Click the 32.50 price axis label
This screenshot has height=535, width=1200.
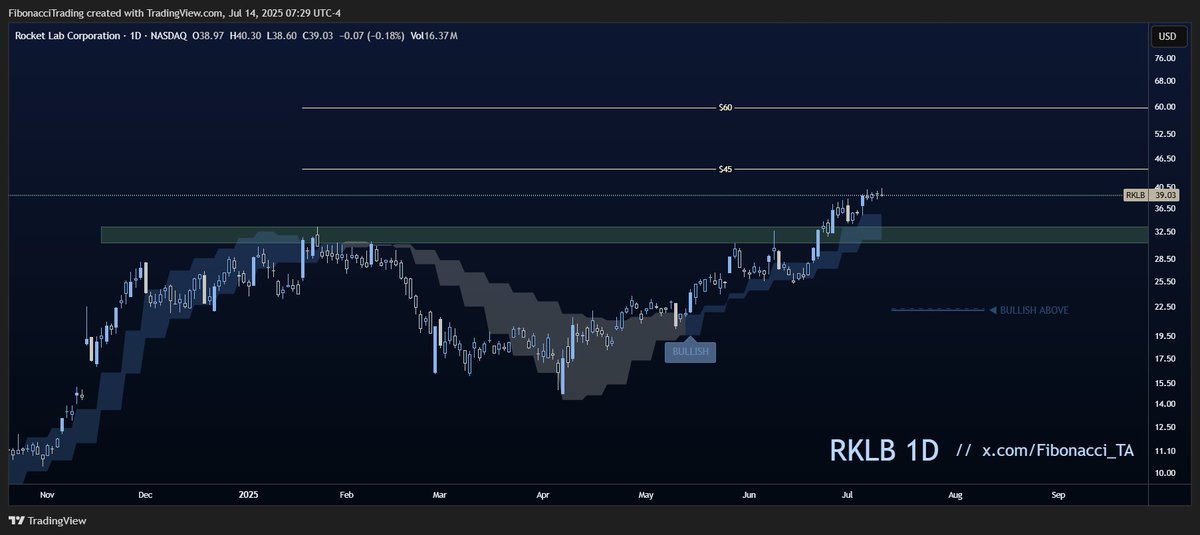[1165, 232]
